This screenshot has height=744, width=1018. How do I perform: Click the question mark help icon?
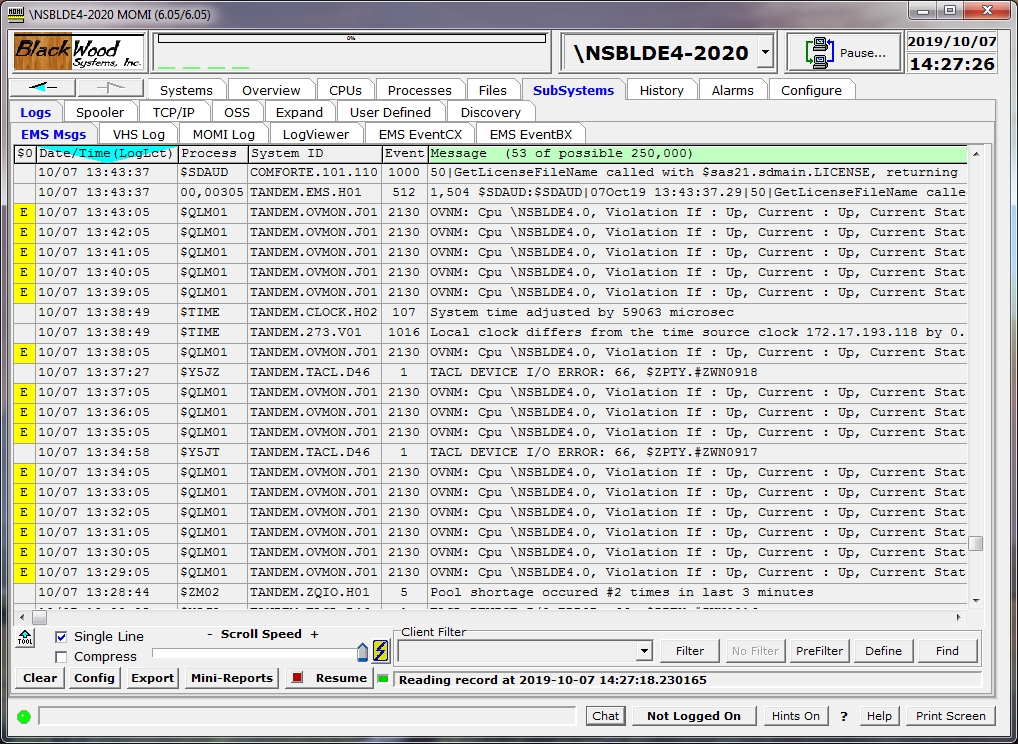843,716
